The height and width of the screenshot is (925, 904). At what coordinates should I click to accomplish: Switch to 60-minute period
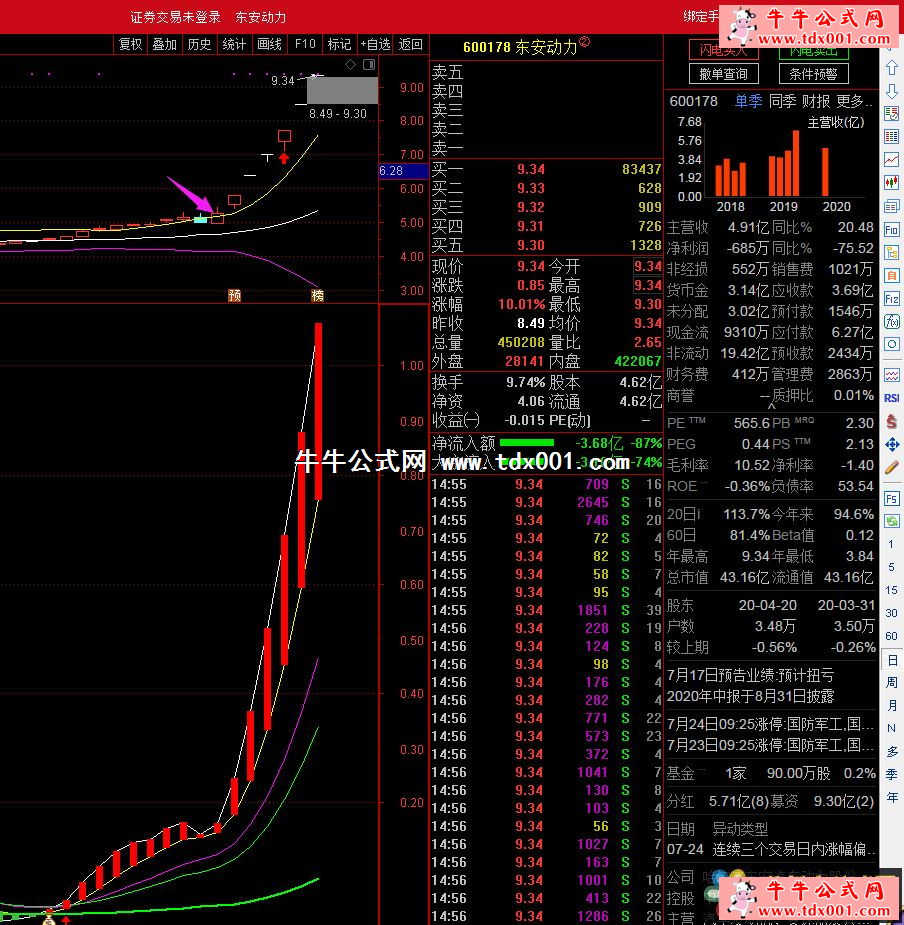point(891,636)
